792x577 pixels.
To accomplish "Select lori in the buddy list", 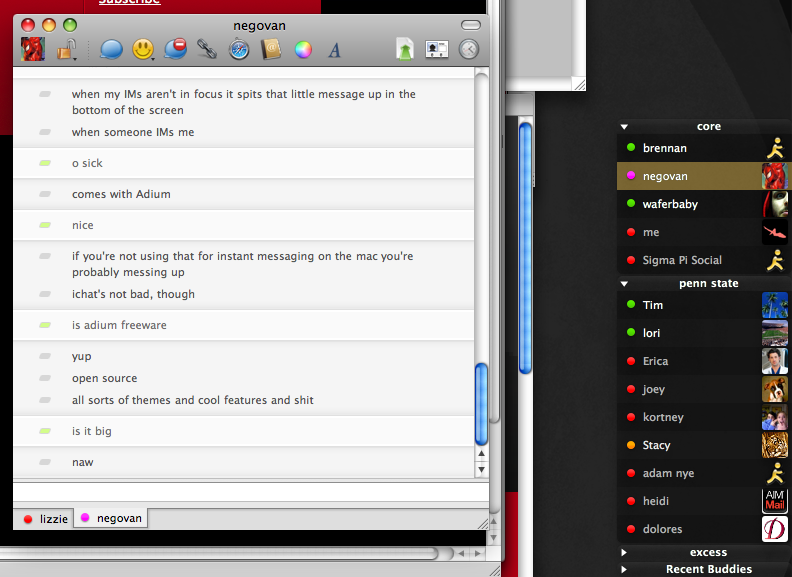I will [702, 333].
